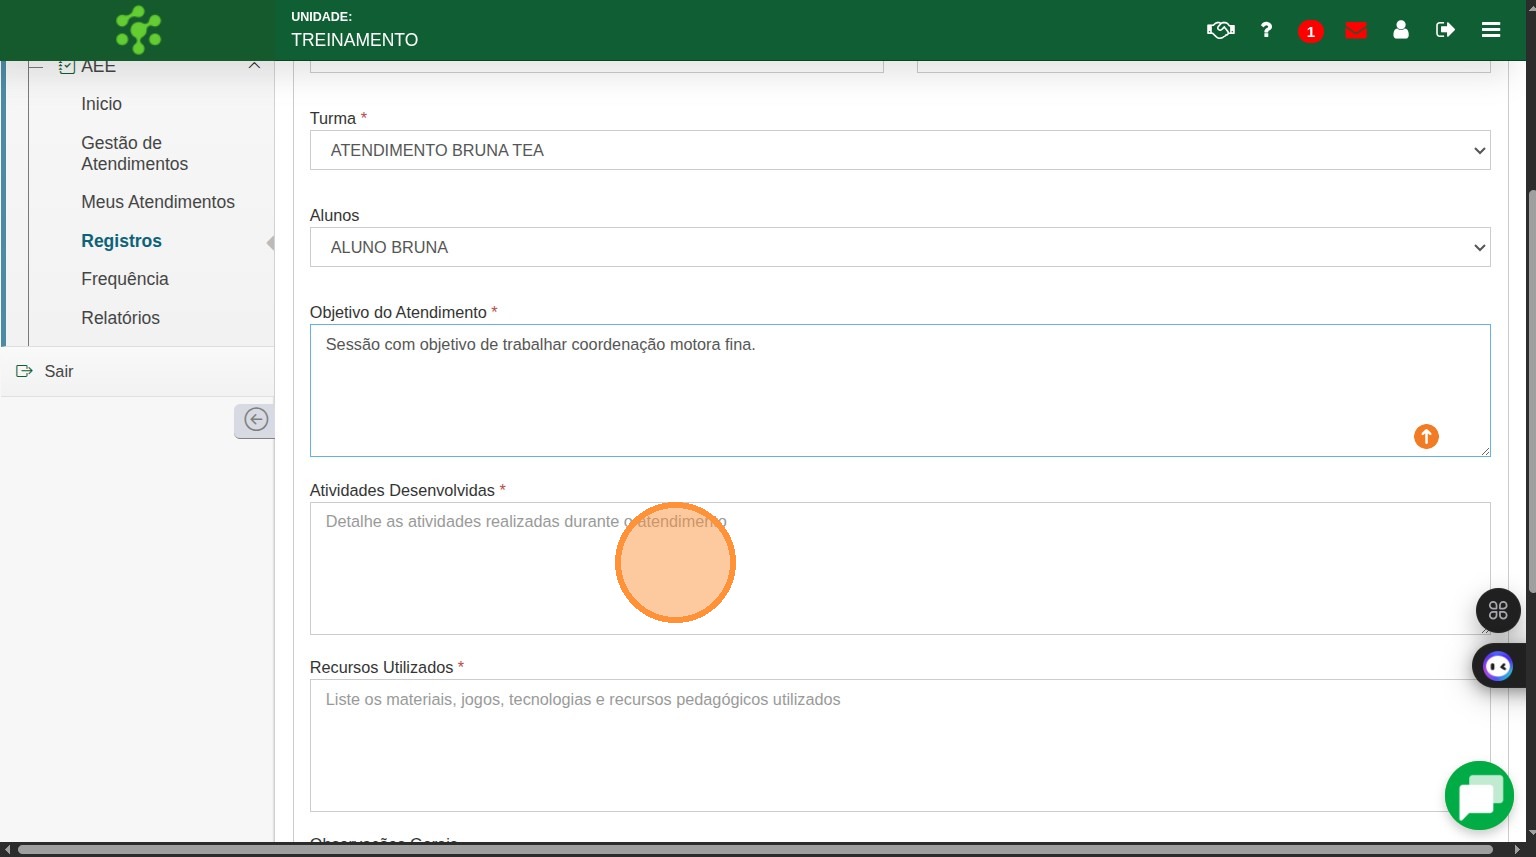
Task: Click the vertical page scrollbar
Action: tap(1531, 390)
